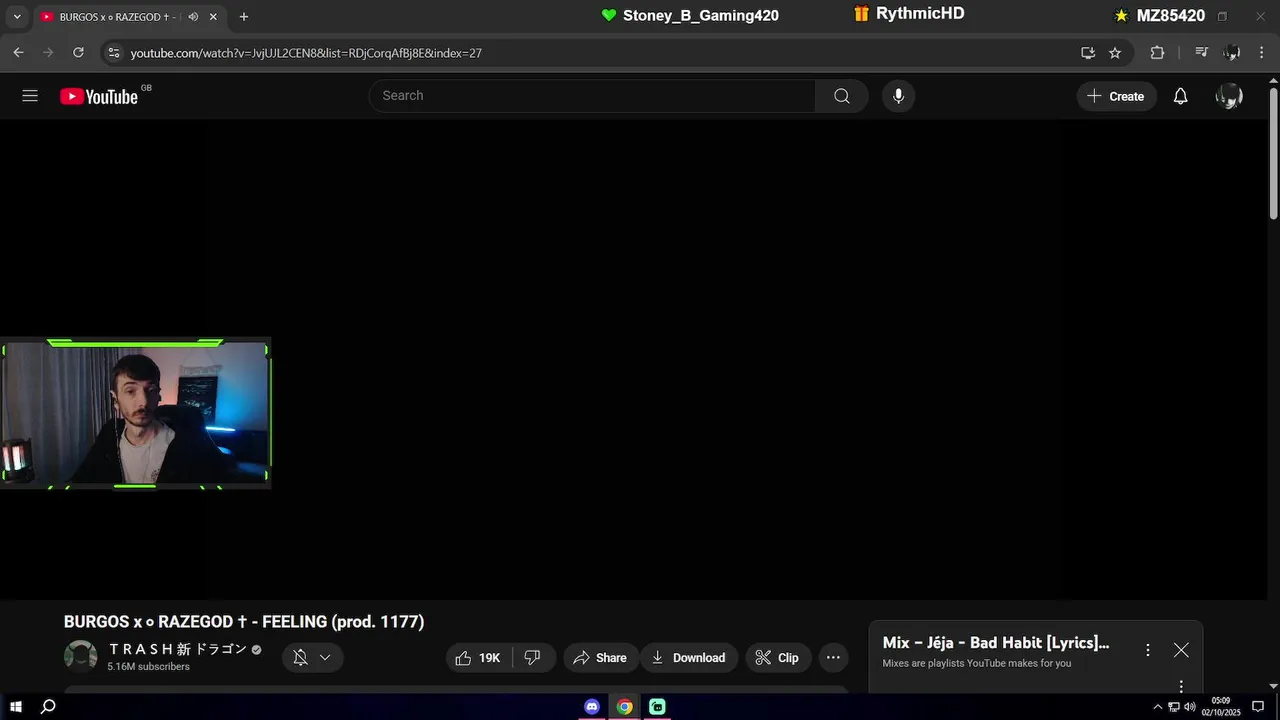The height and width of the screenshot is (720, 1280).
Task: Close the Mix playlist panel
Action: pos(1181,650)
